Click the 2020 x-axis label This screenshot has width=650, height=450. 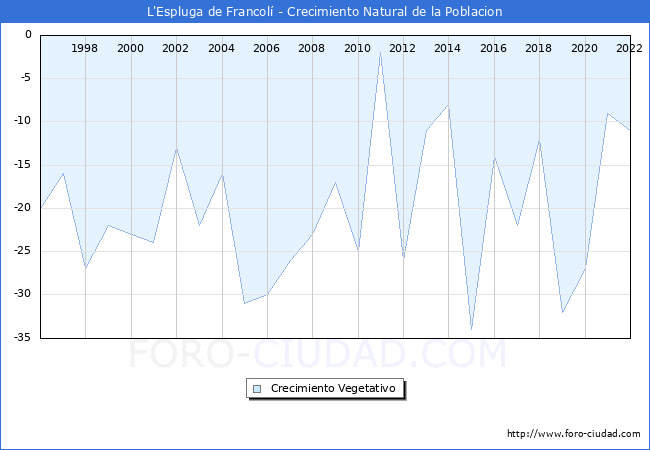point(584,48)
